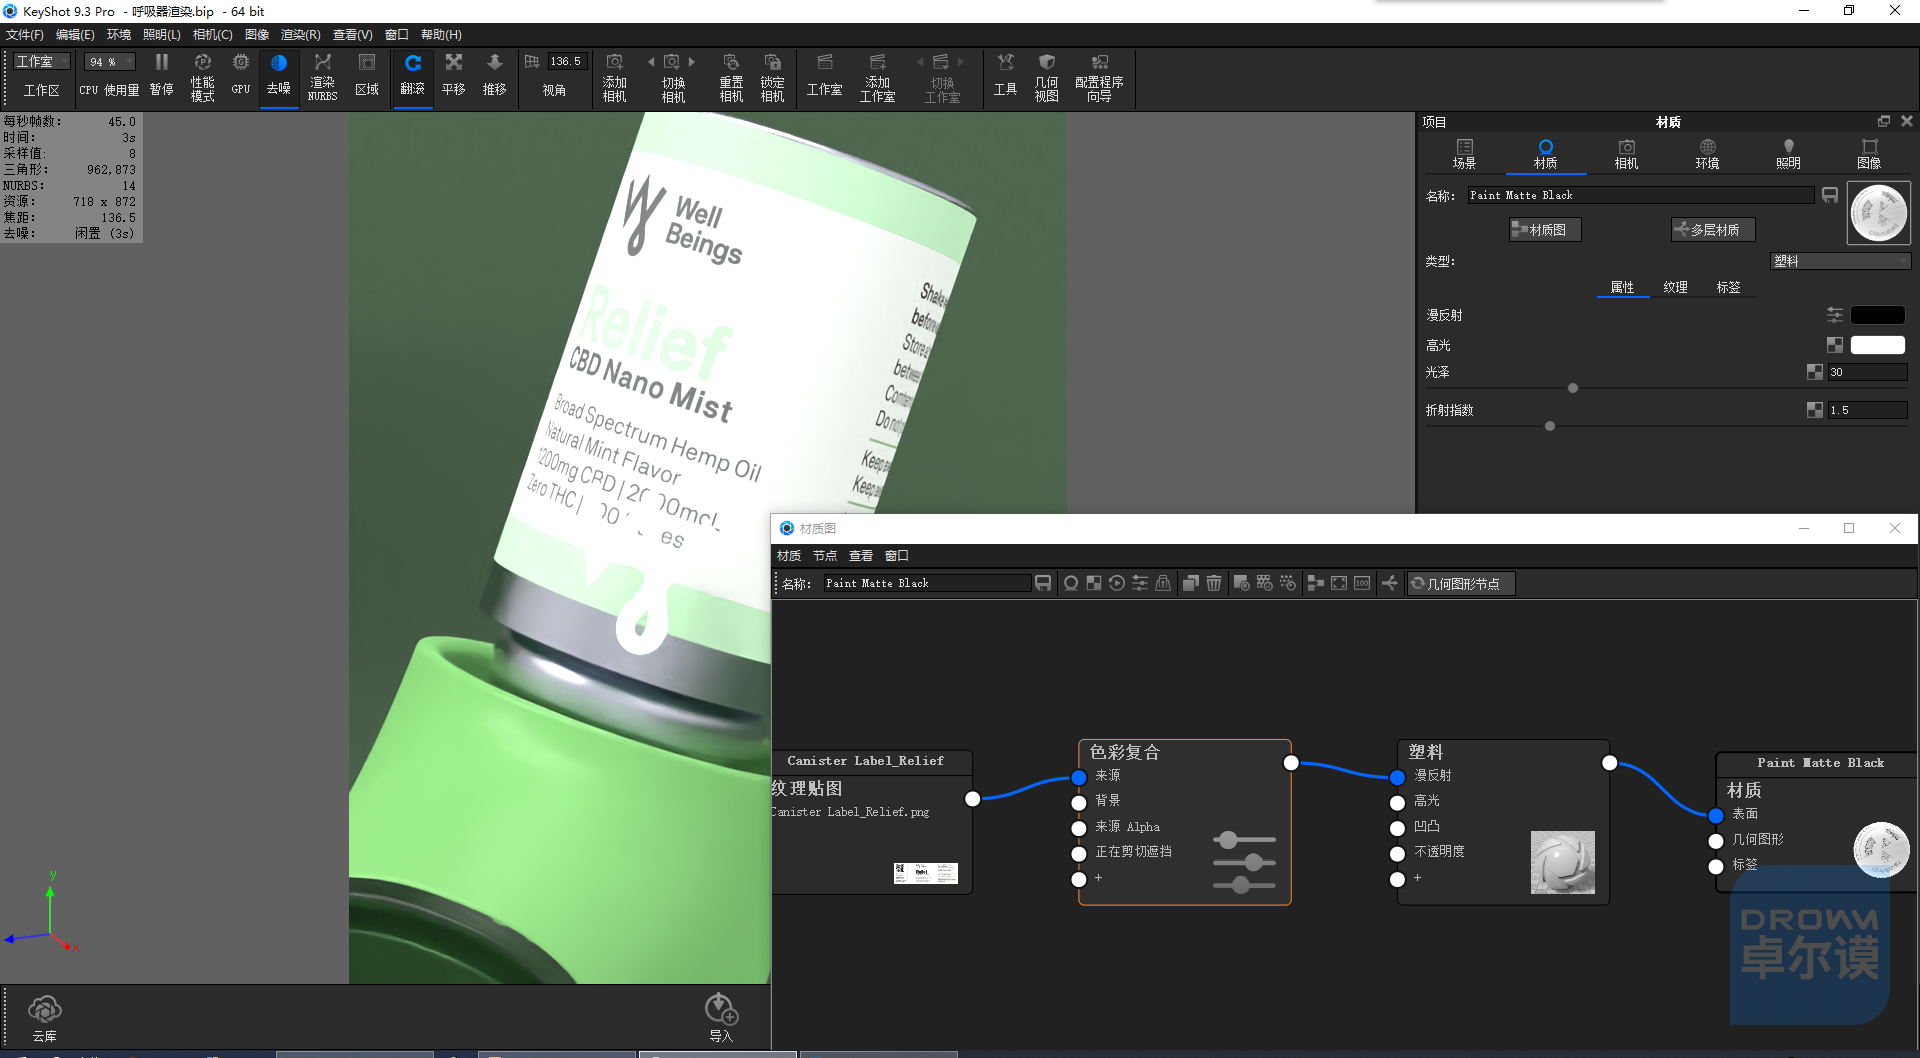Open the CPU usage 94% dropdown

coord(109,62)
